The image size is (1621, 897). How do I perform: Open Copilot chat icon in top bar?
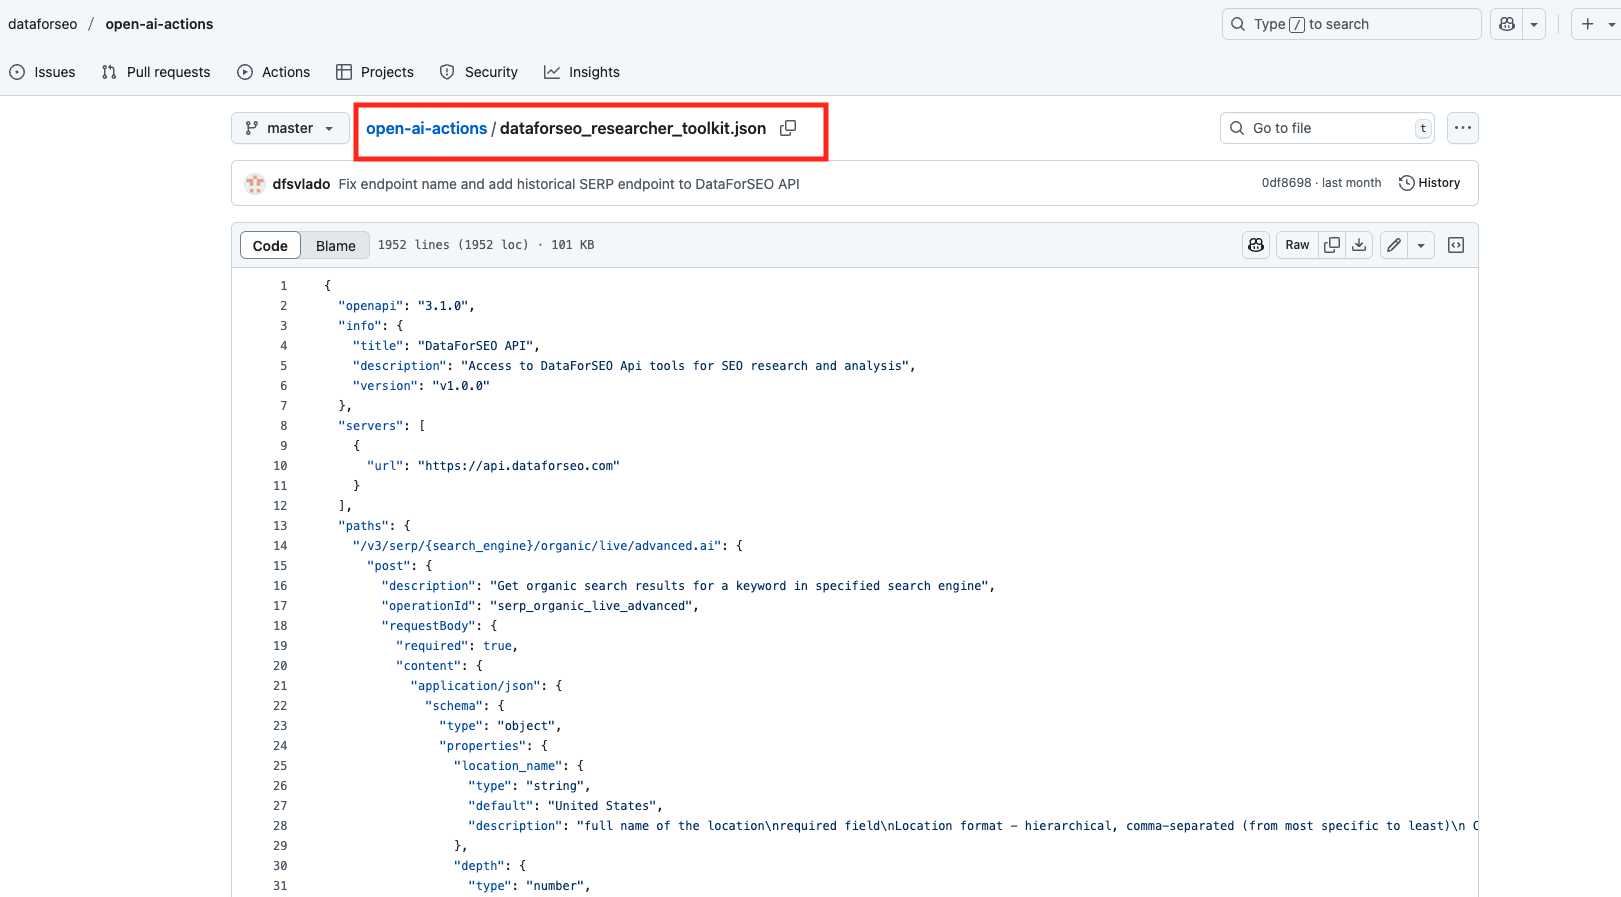(1506, 24)
